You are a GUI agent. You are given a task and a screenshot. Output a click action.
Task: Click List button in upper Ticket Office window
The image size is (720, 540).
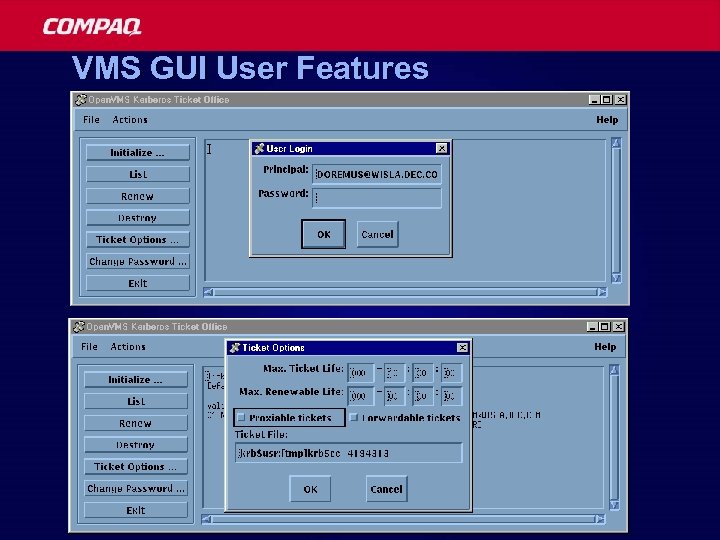(137, 174)
